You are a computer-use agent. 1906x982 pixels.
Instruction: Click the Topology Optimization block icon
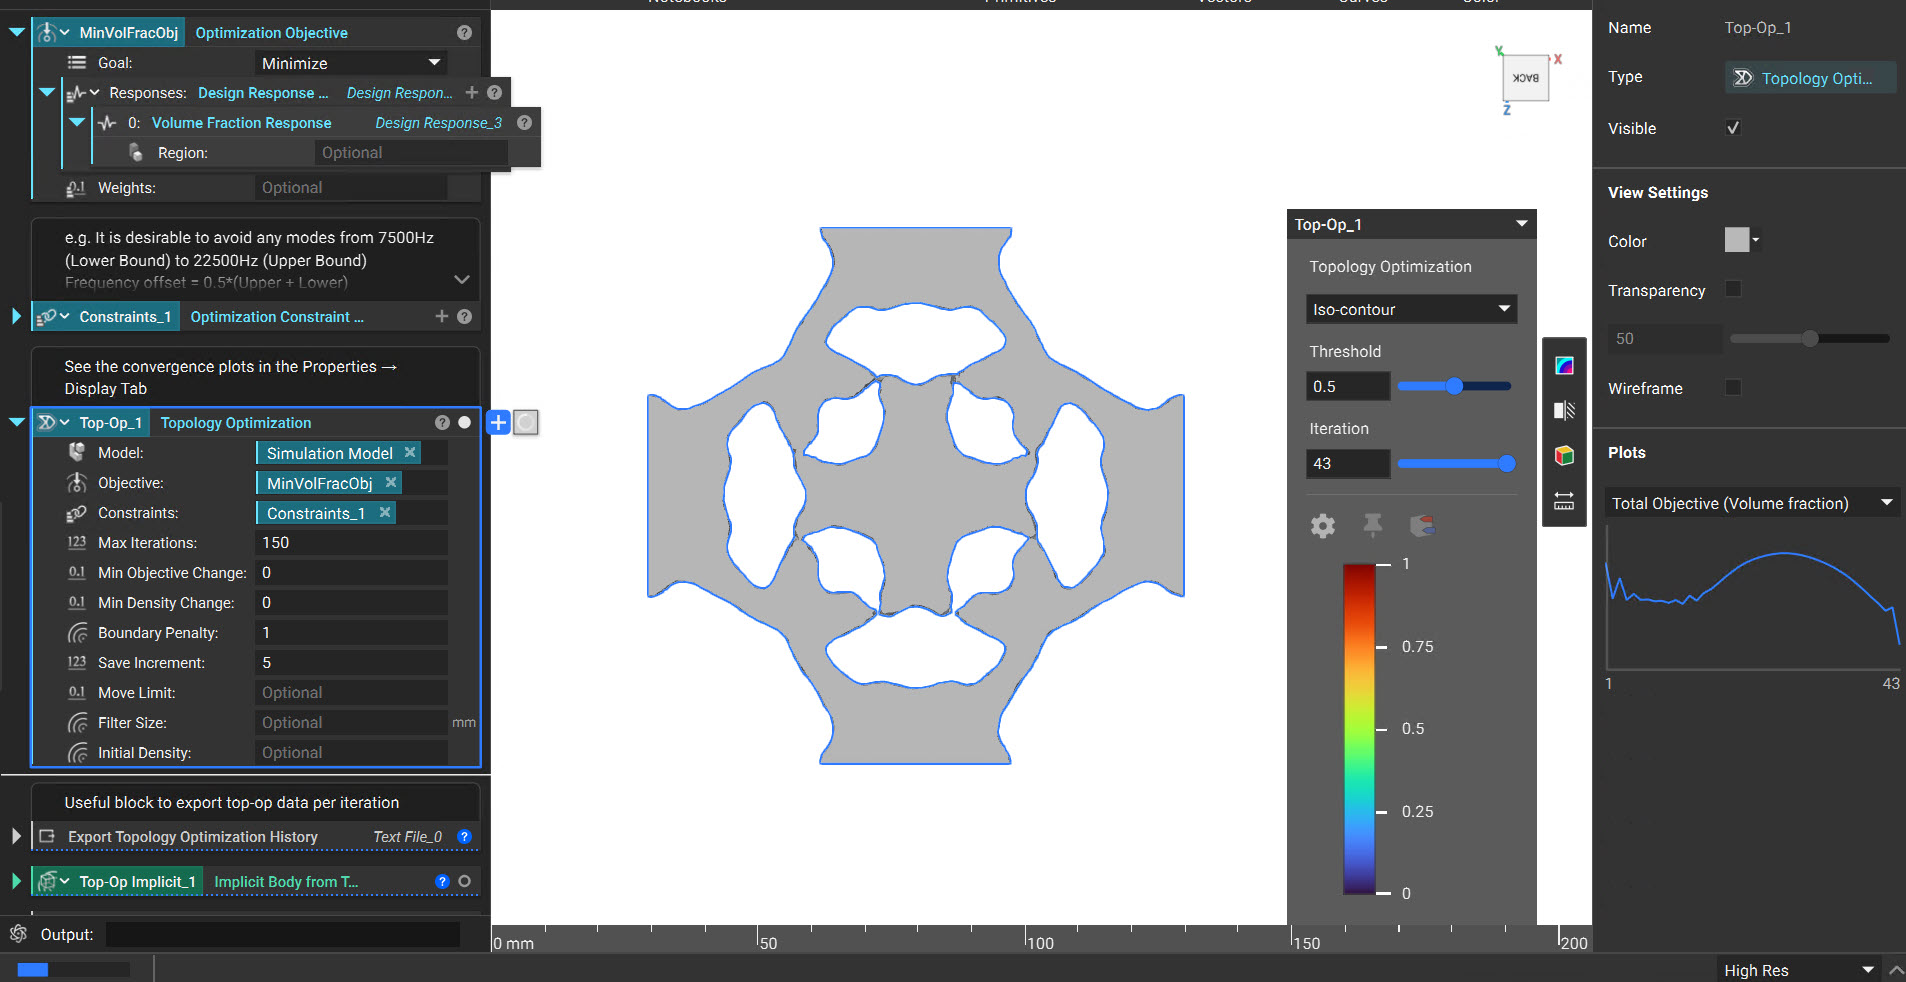coord(46,423)
